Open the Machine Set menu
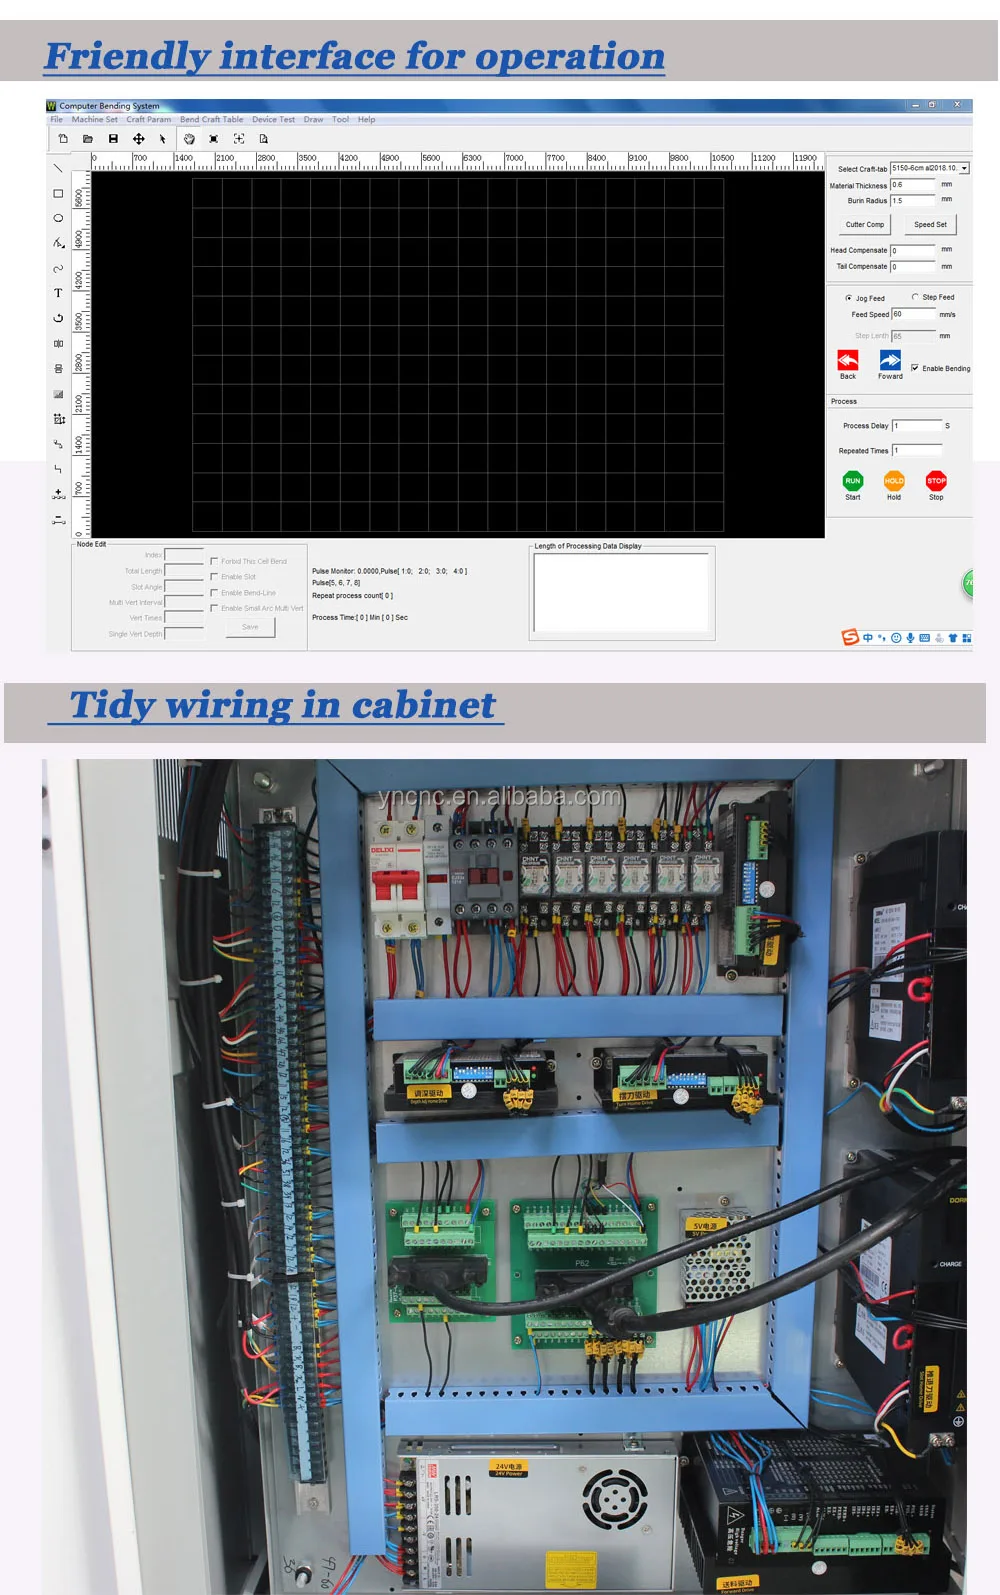1000x1595 pixels. tap(94, 120)
